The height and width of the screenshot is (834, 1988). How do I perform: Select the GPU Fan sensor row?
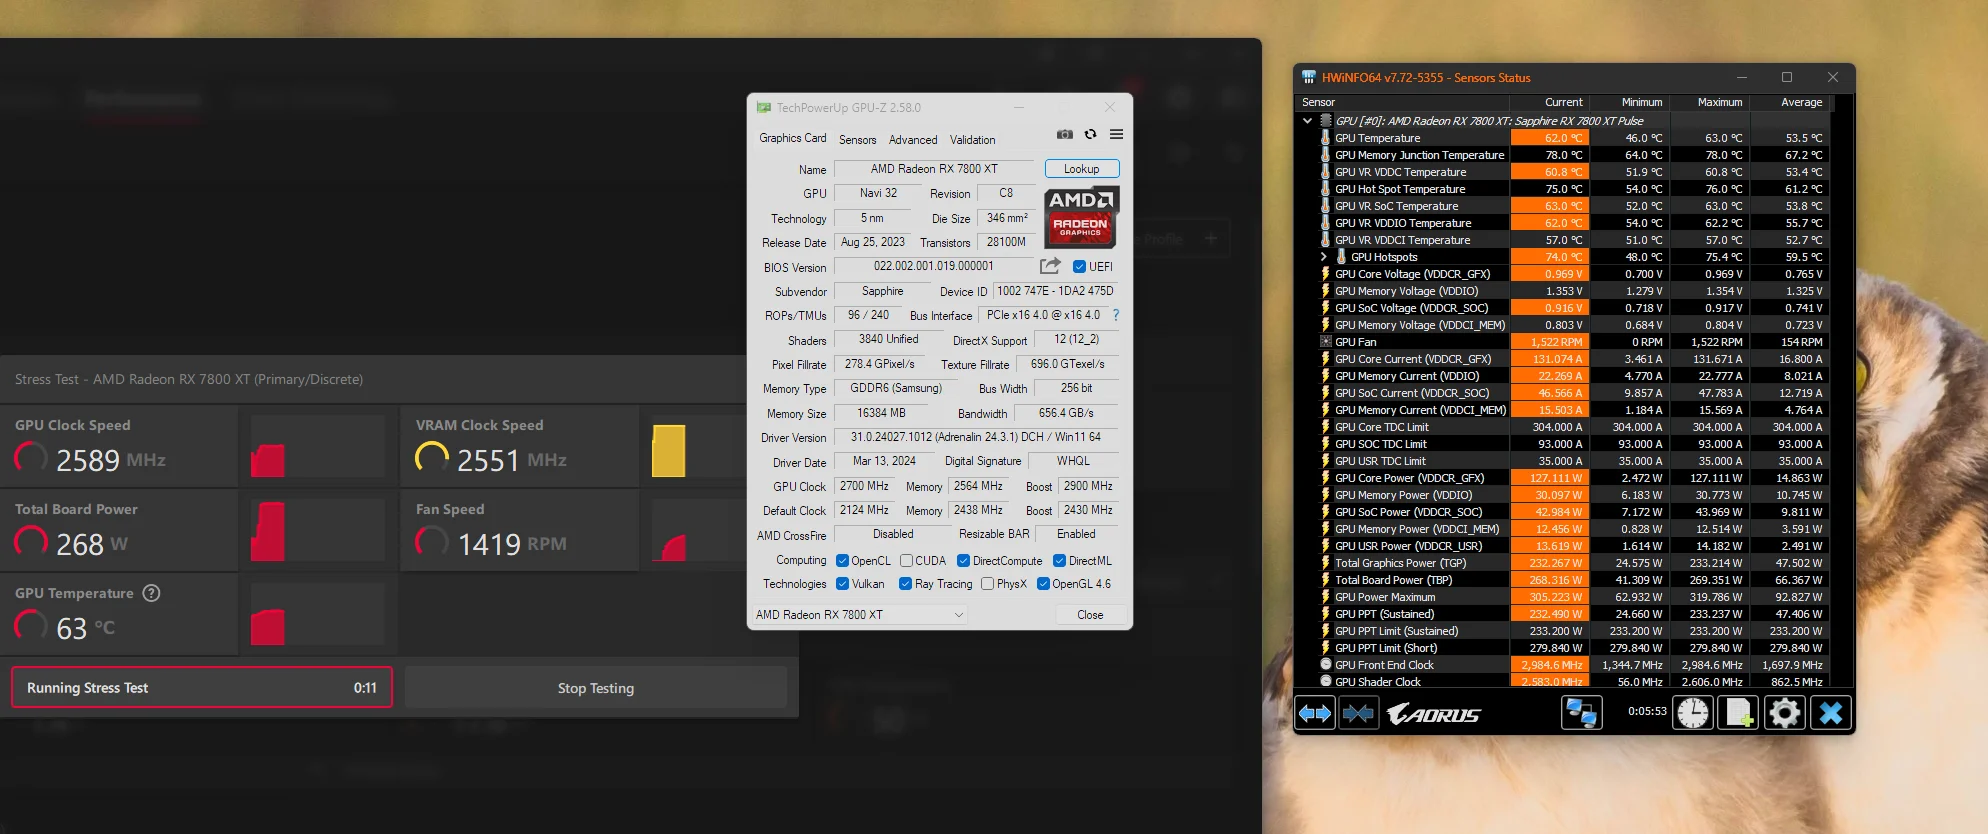tap(1572, 342)
